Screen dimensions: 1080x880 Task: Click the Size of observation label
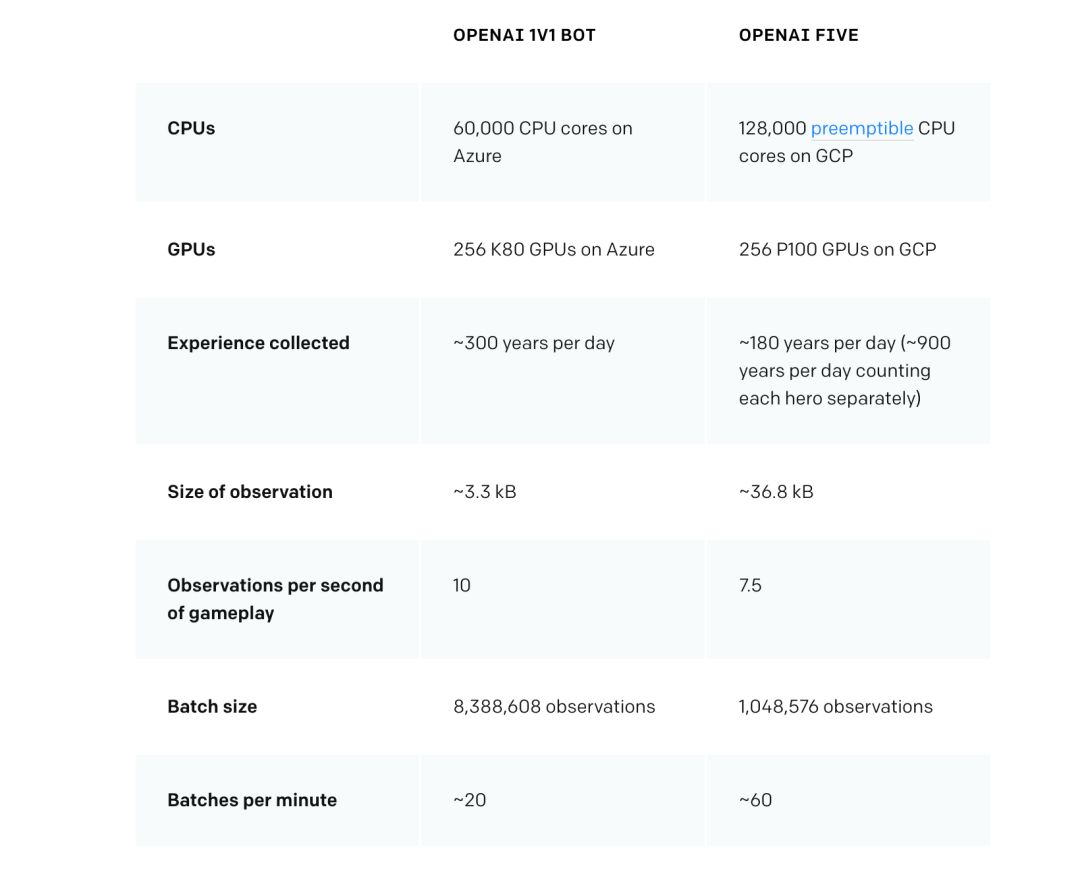coord(250,492)
